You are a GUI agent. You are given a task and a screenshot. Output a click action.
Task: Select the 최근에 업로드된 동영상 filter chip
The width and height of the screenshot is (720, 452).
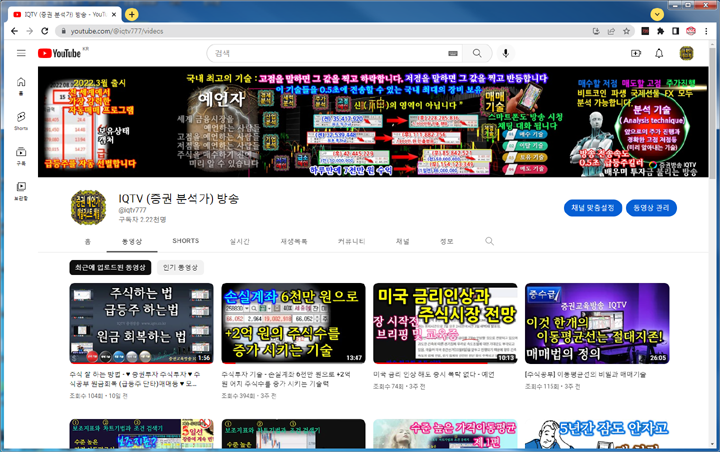point(110,267)
